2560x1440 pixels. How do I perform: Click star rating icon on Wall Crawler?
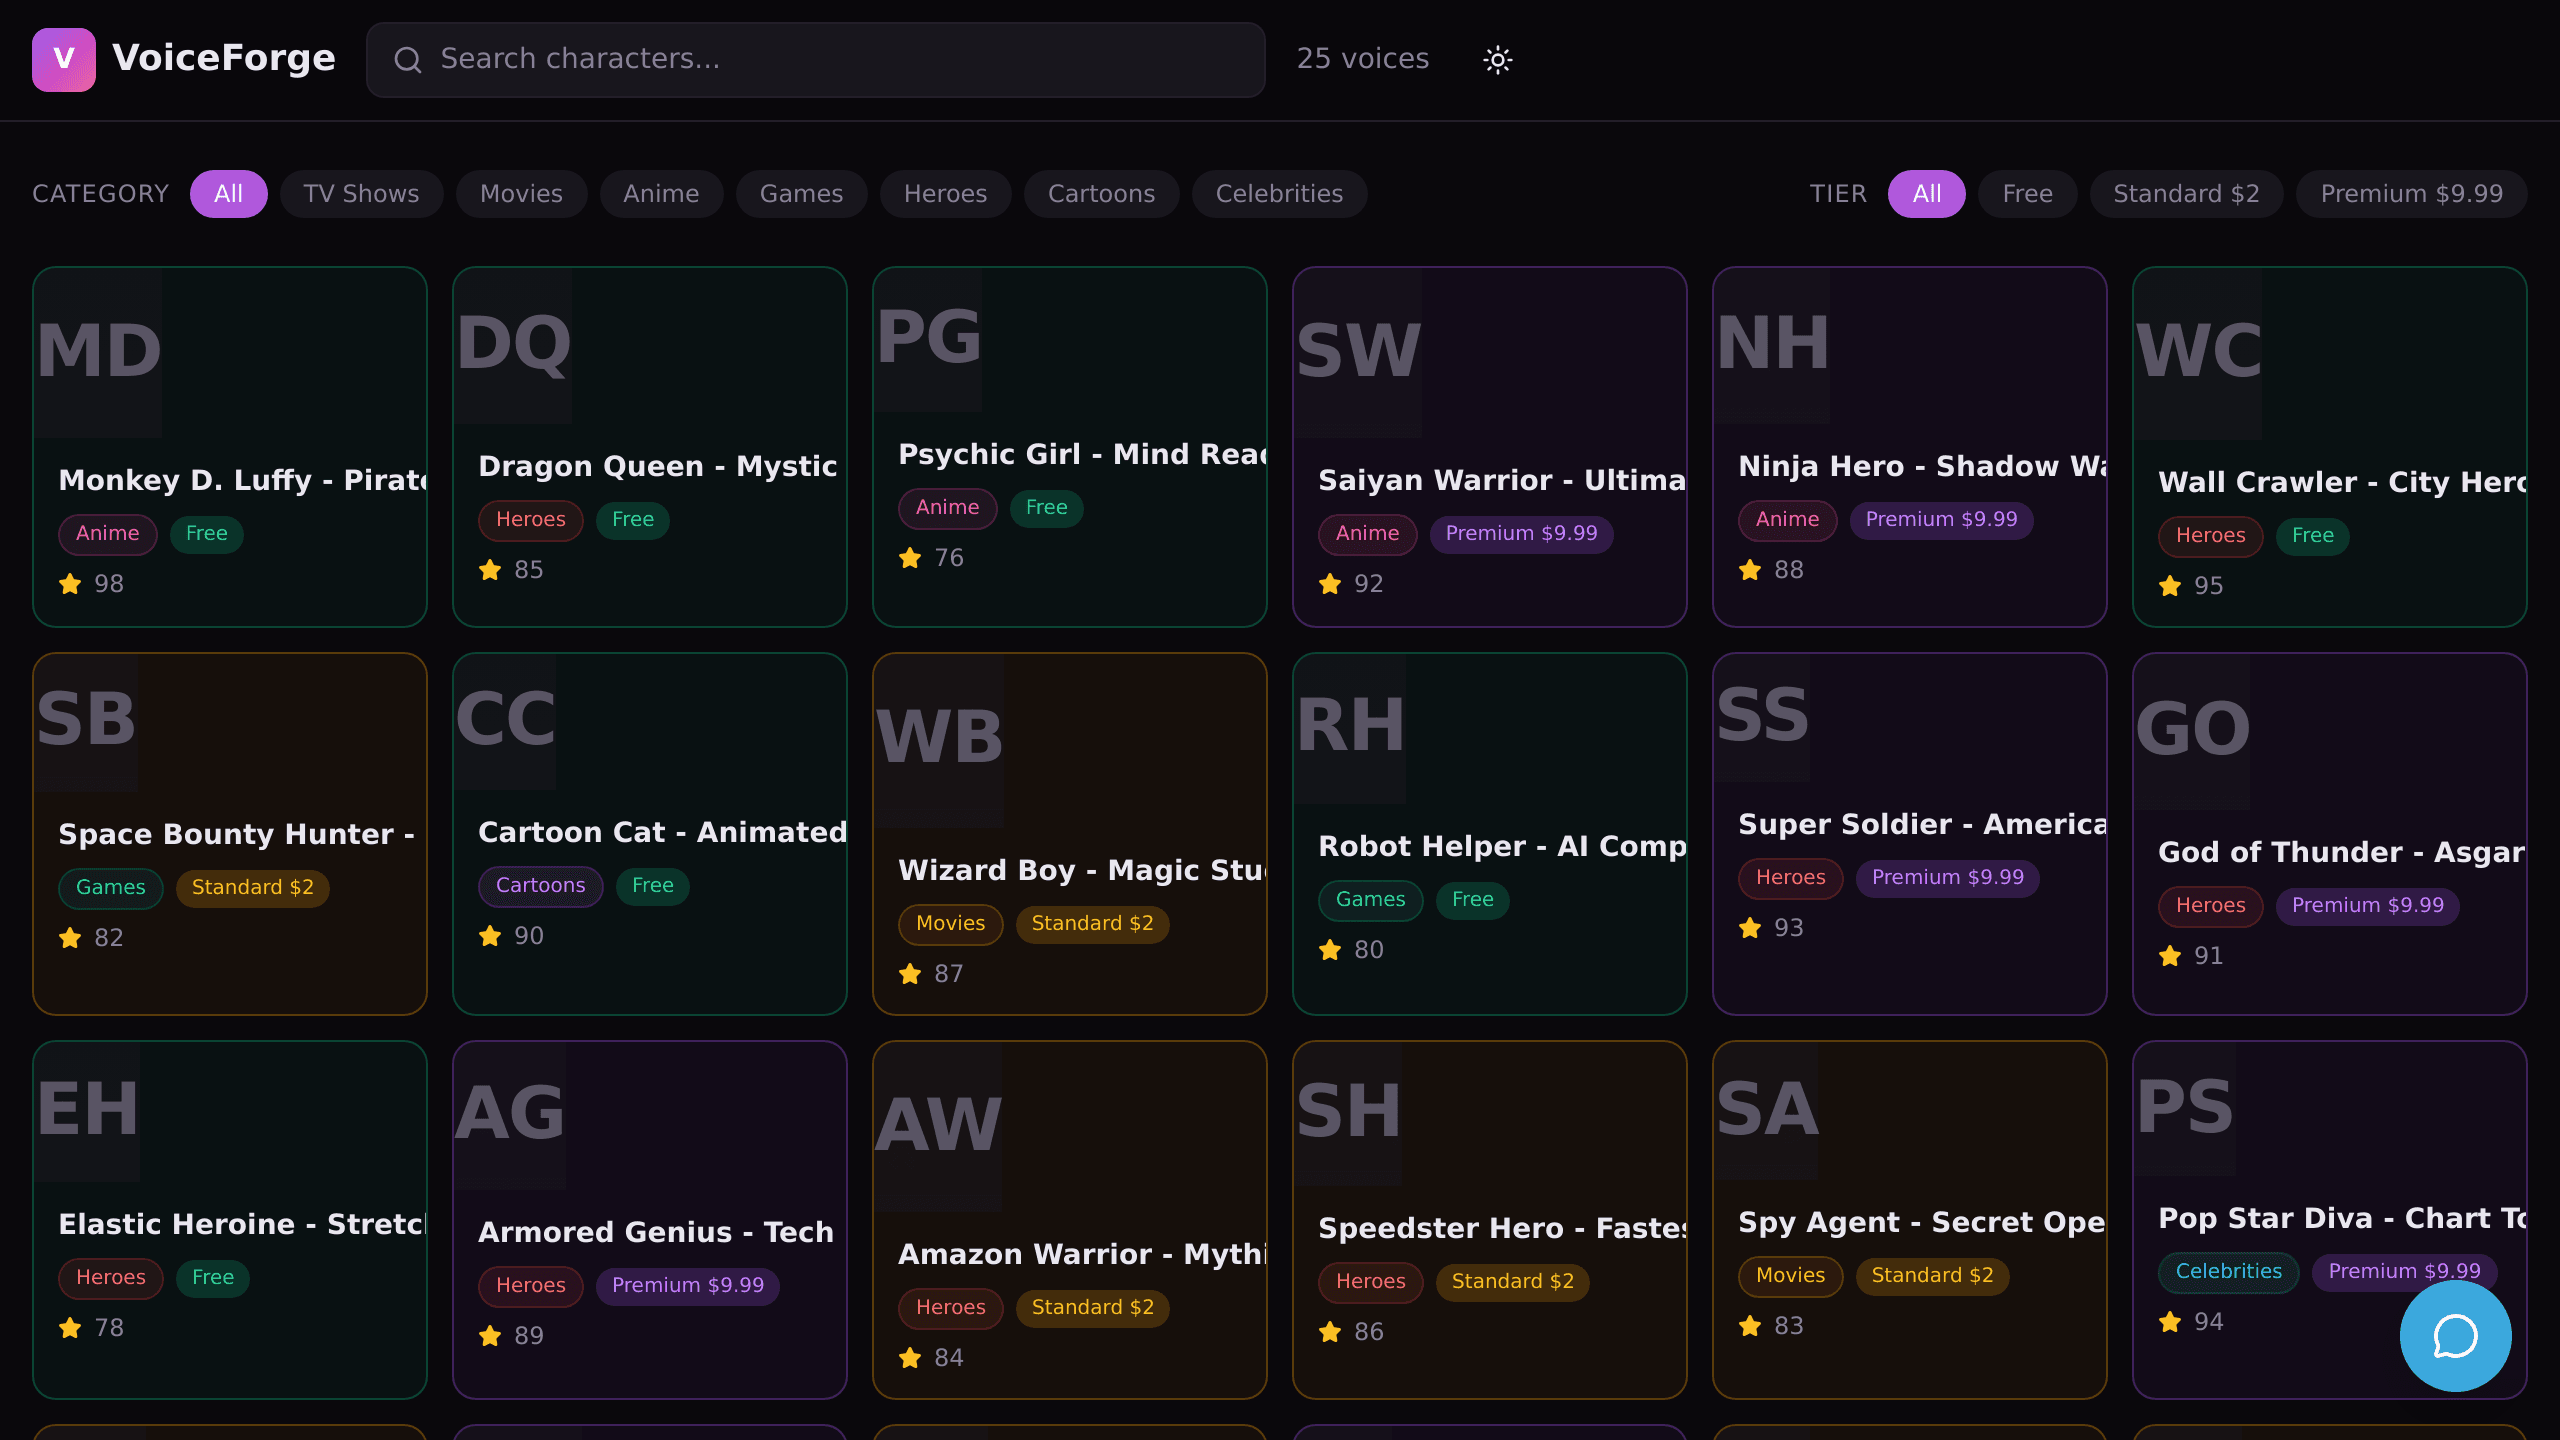[x=2170, y=585]
